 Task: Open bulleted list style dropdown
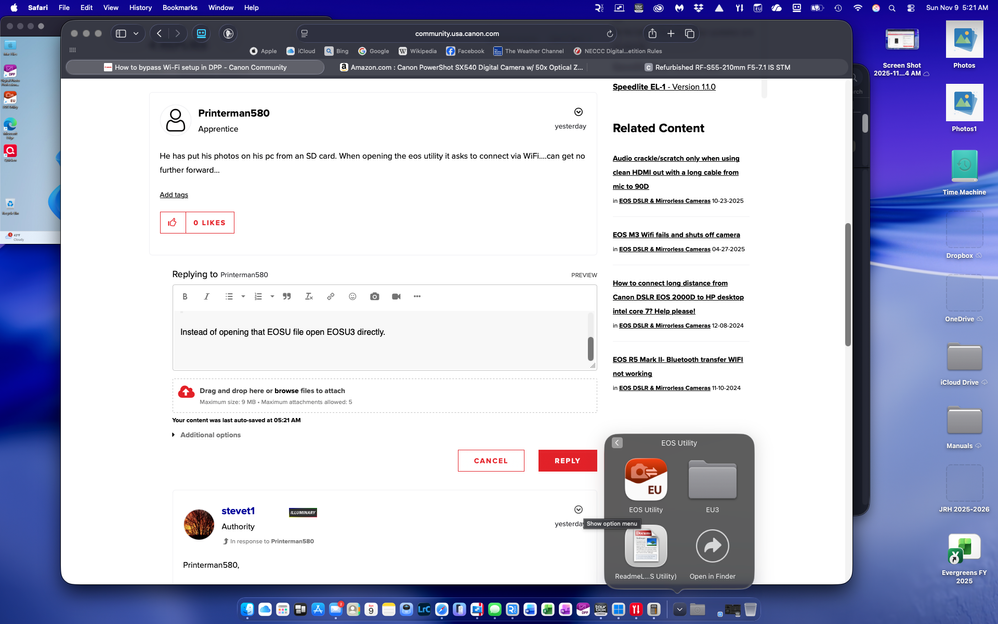pyautogui.click(x=243, y=297)
